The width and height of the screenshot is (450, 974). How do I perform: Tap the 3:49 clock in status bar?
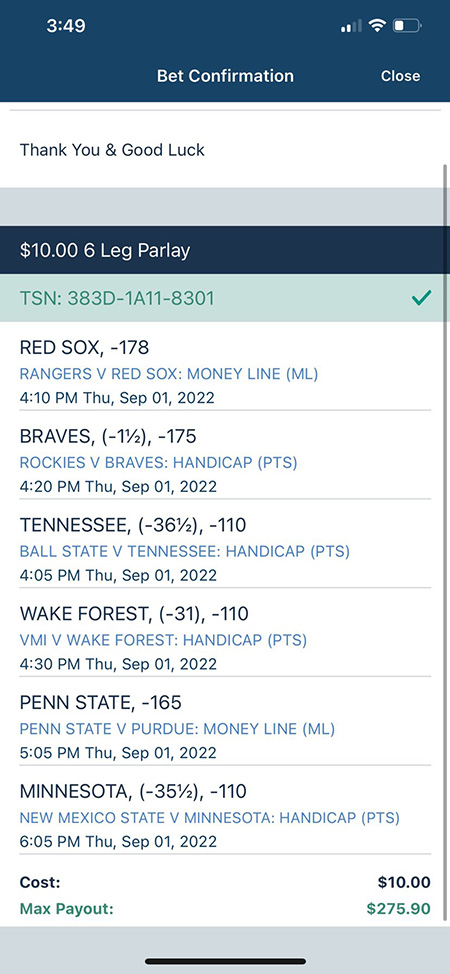pos(66,26)
